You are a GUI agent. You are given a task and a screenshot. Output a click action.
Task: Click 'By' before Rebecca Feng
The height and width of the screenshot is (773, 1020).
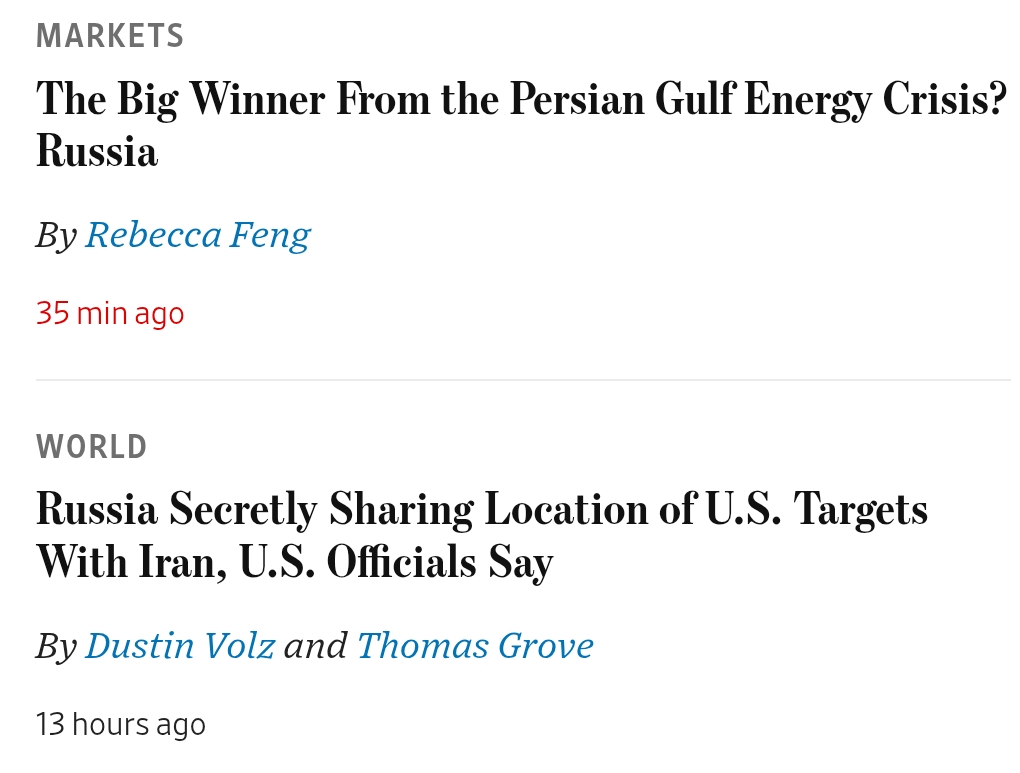click(x=56, y=236)
